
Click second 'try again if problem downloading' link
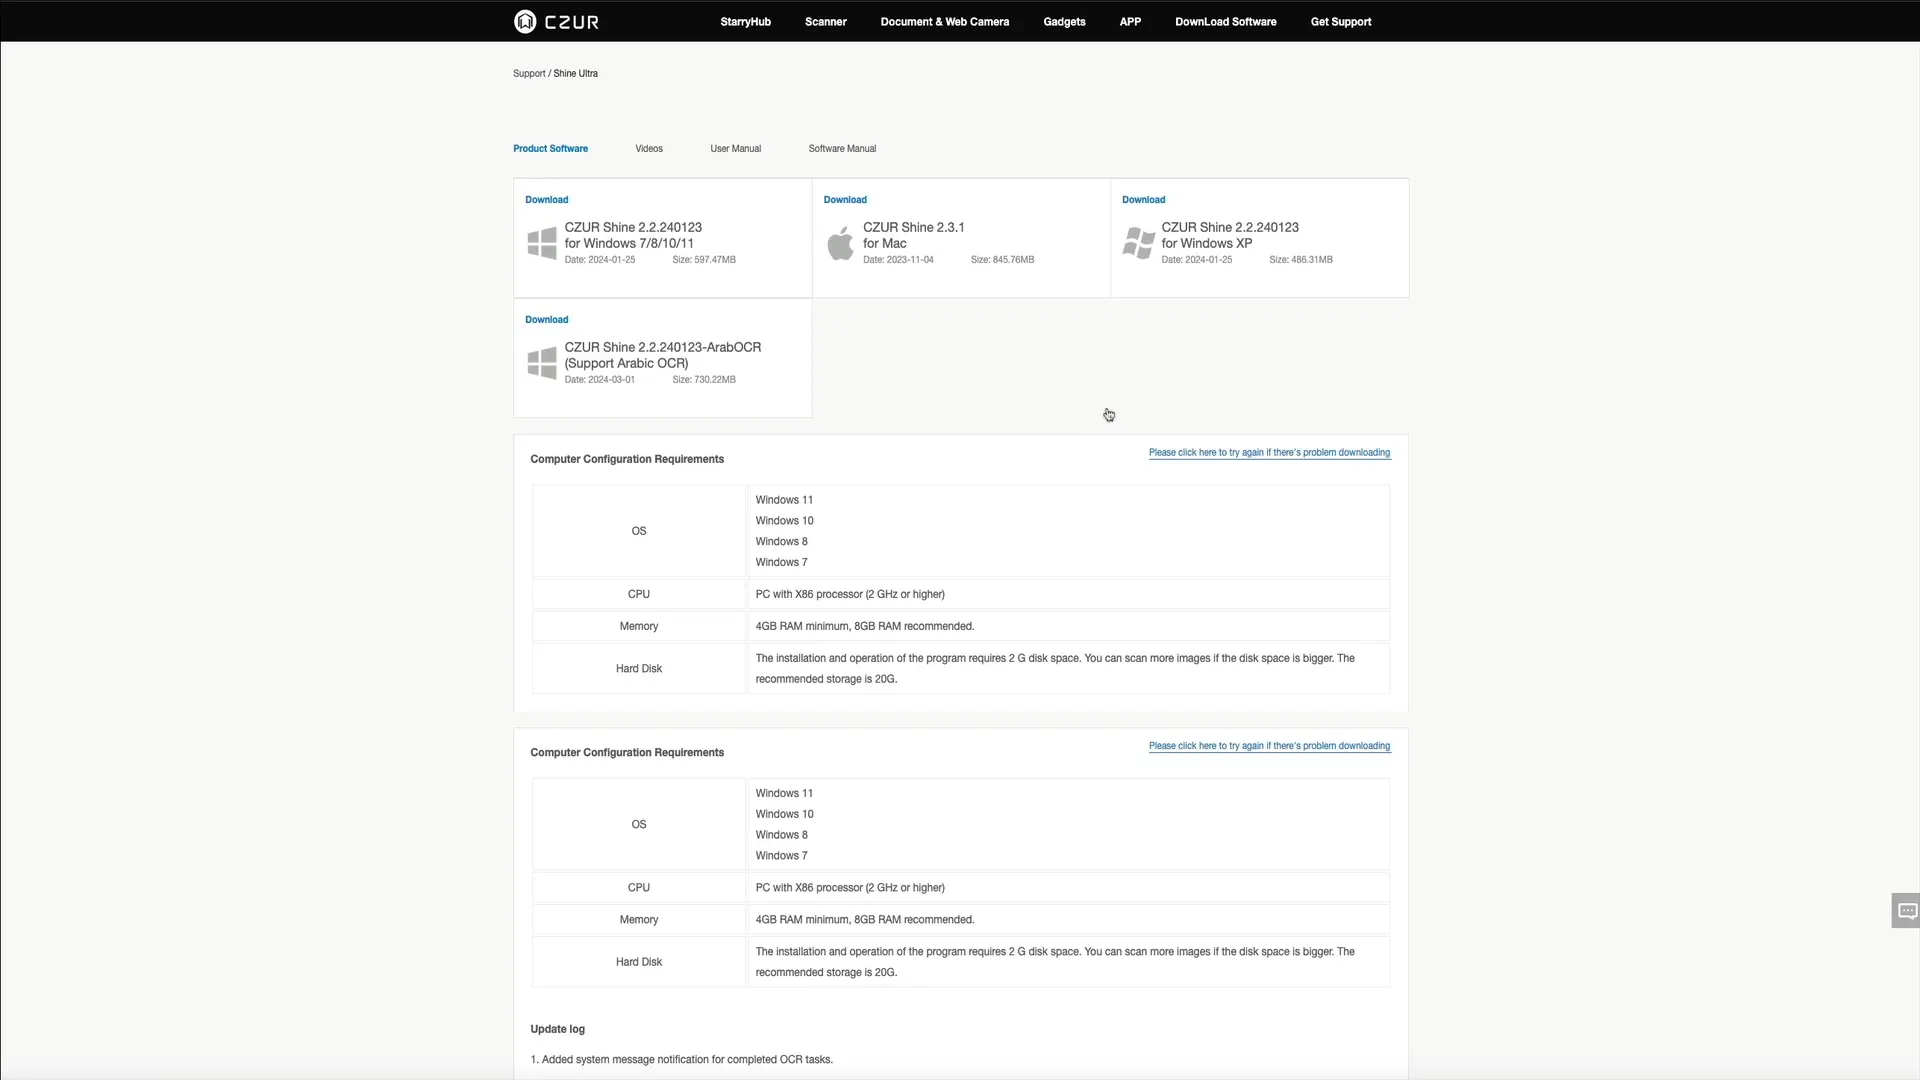(1269, 746)
